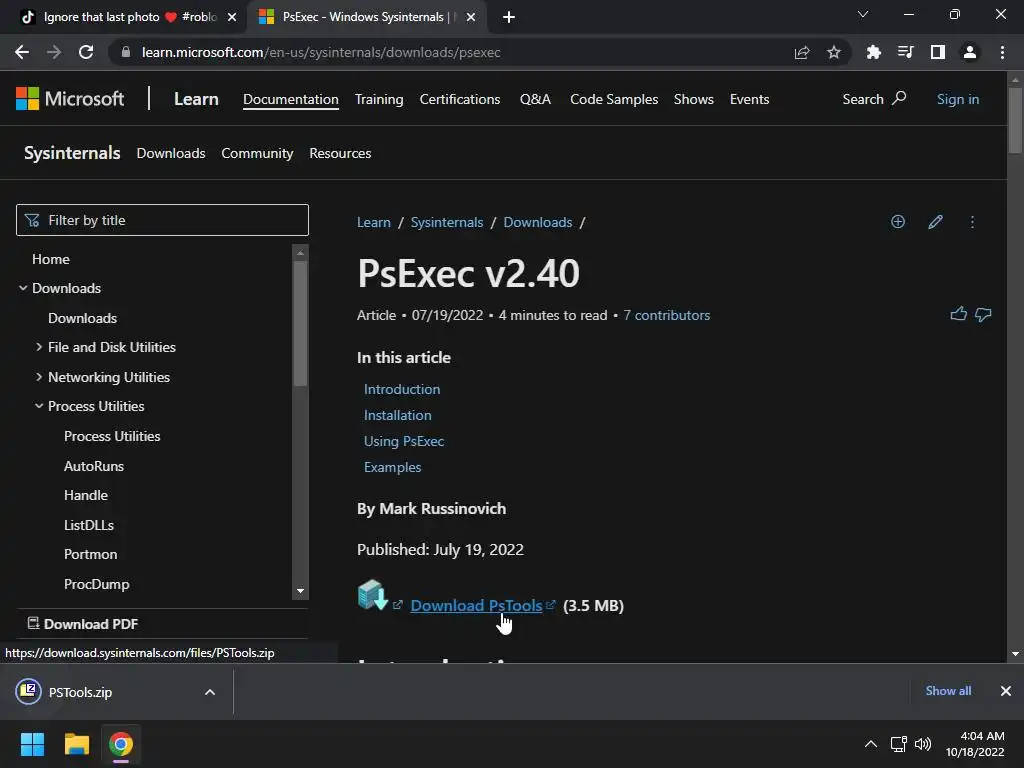
Task: Open the Shows menu item
Action: point(694,99)
